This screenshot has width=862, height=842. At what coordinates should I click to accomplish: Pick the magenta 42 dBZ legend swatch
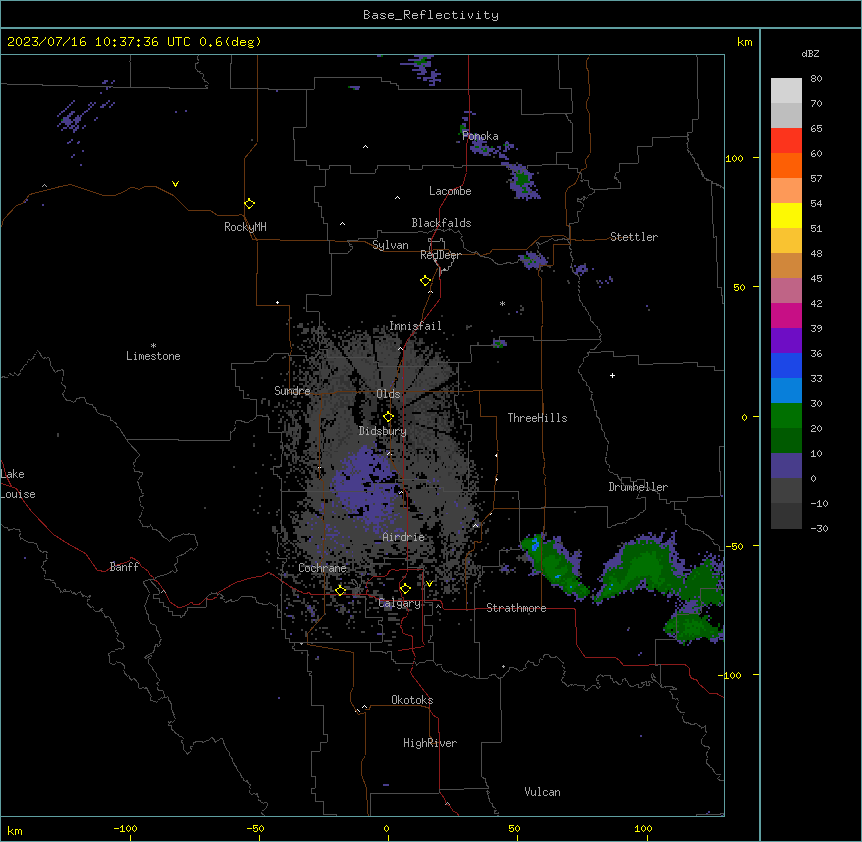click(x=786, y=315)
